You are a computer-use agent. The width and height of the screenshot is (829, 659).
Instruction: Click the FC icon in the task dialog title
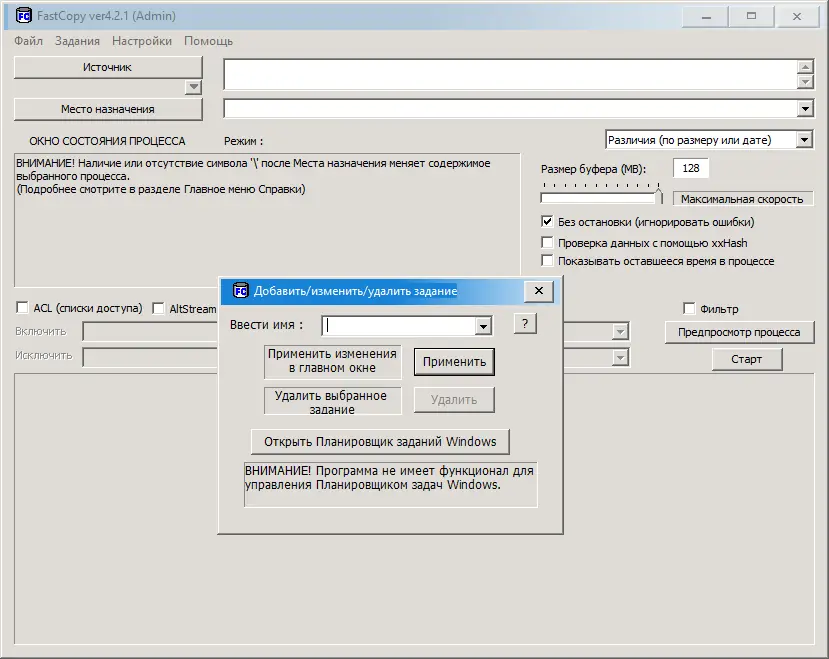point(241,290)
